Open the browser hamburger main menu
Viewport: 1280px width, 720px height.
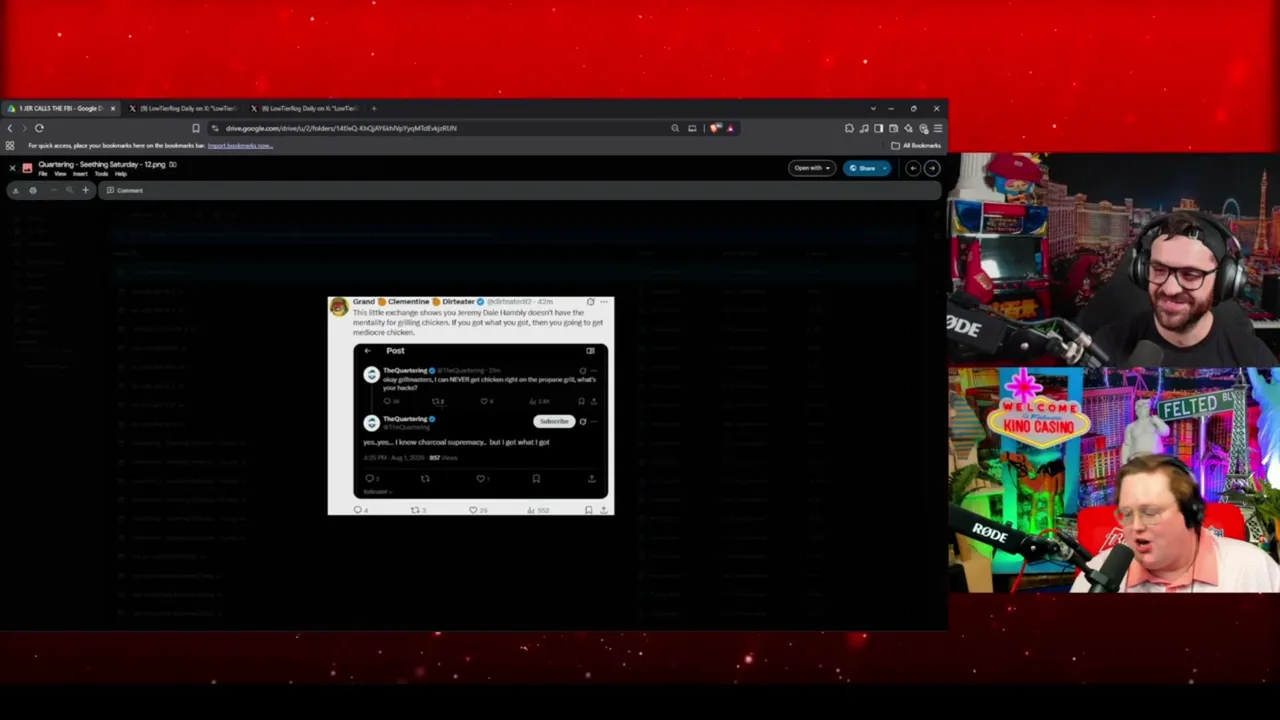point(937,128)
